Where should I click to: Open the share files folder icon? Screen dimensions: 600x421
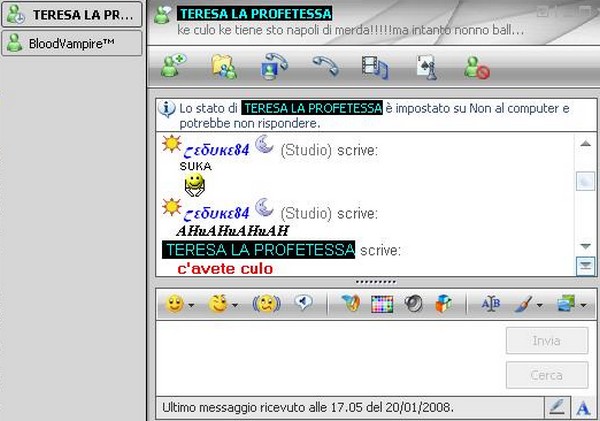click(224, 67)
